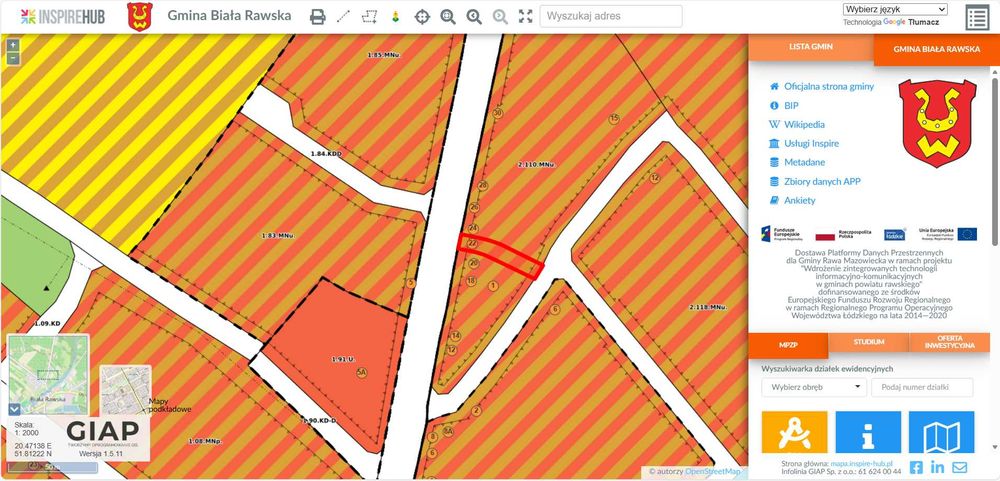Click the OpenStreetMap attribution link
Viewport: 1000px width, 481px height.
(x=712, y=471)
